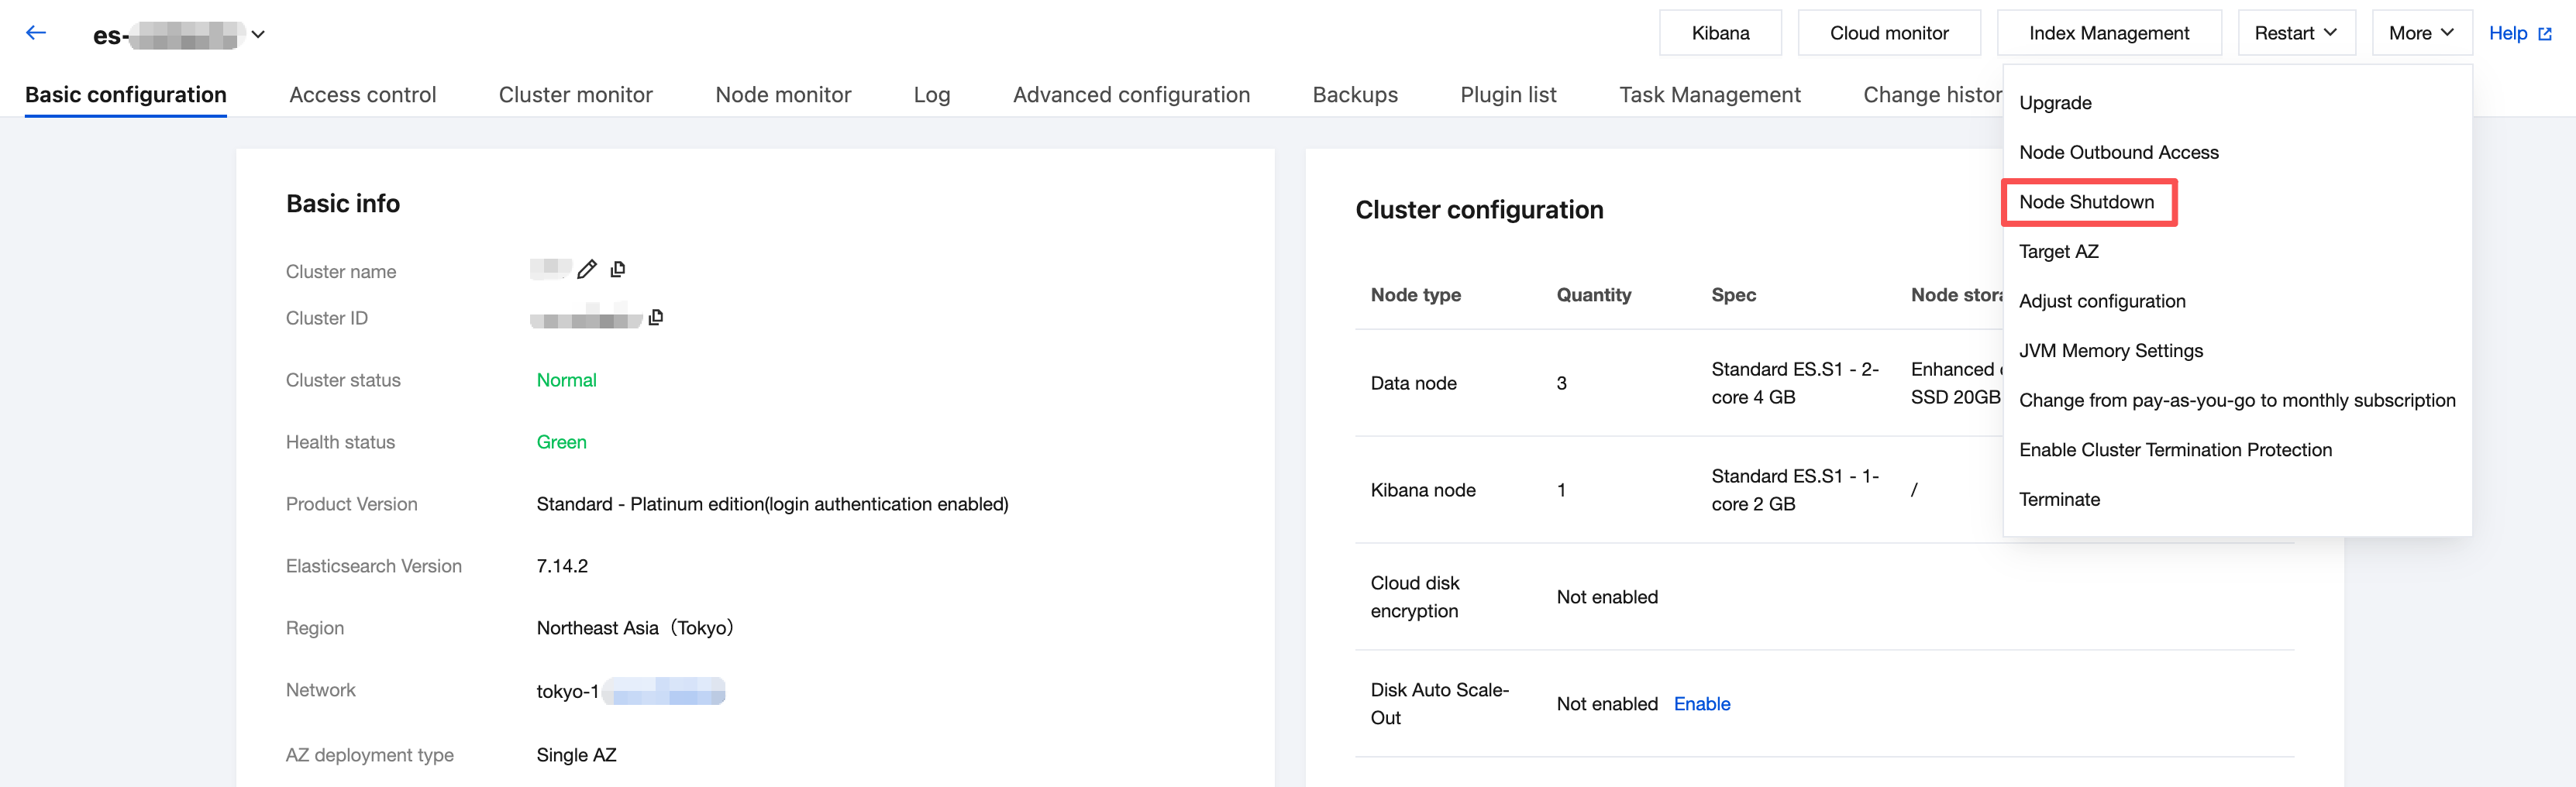Switch to the Access control tab
Screen dimensions: 2576x787
(x=362, y=95)
